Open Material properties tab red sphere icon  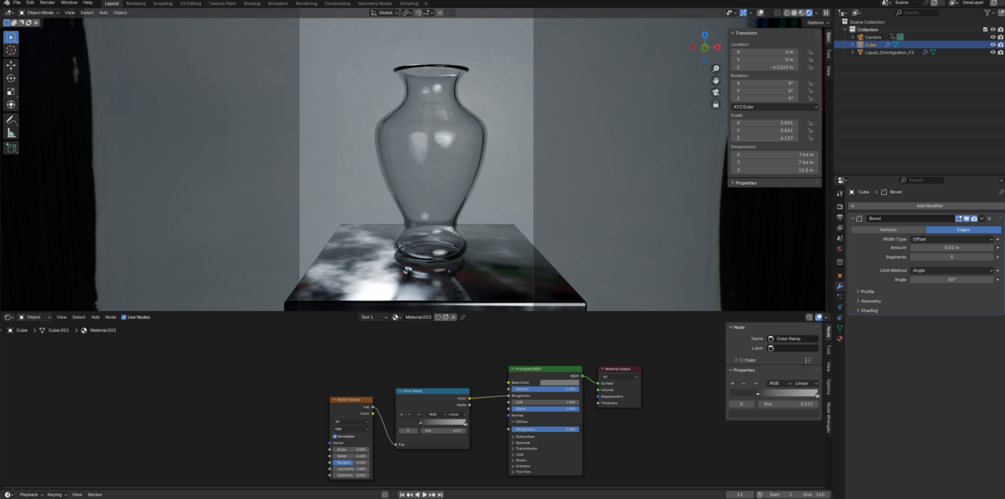click(840, 338)
